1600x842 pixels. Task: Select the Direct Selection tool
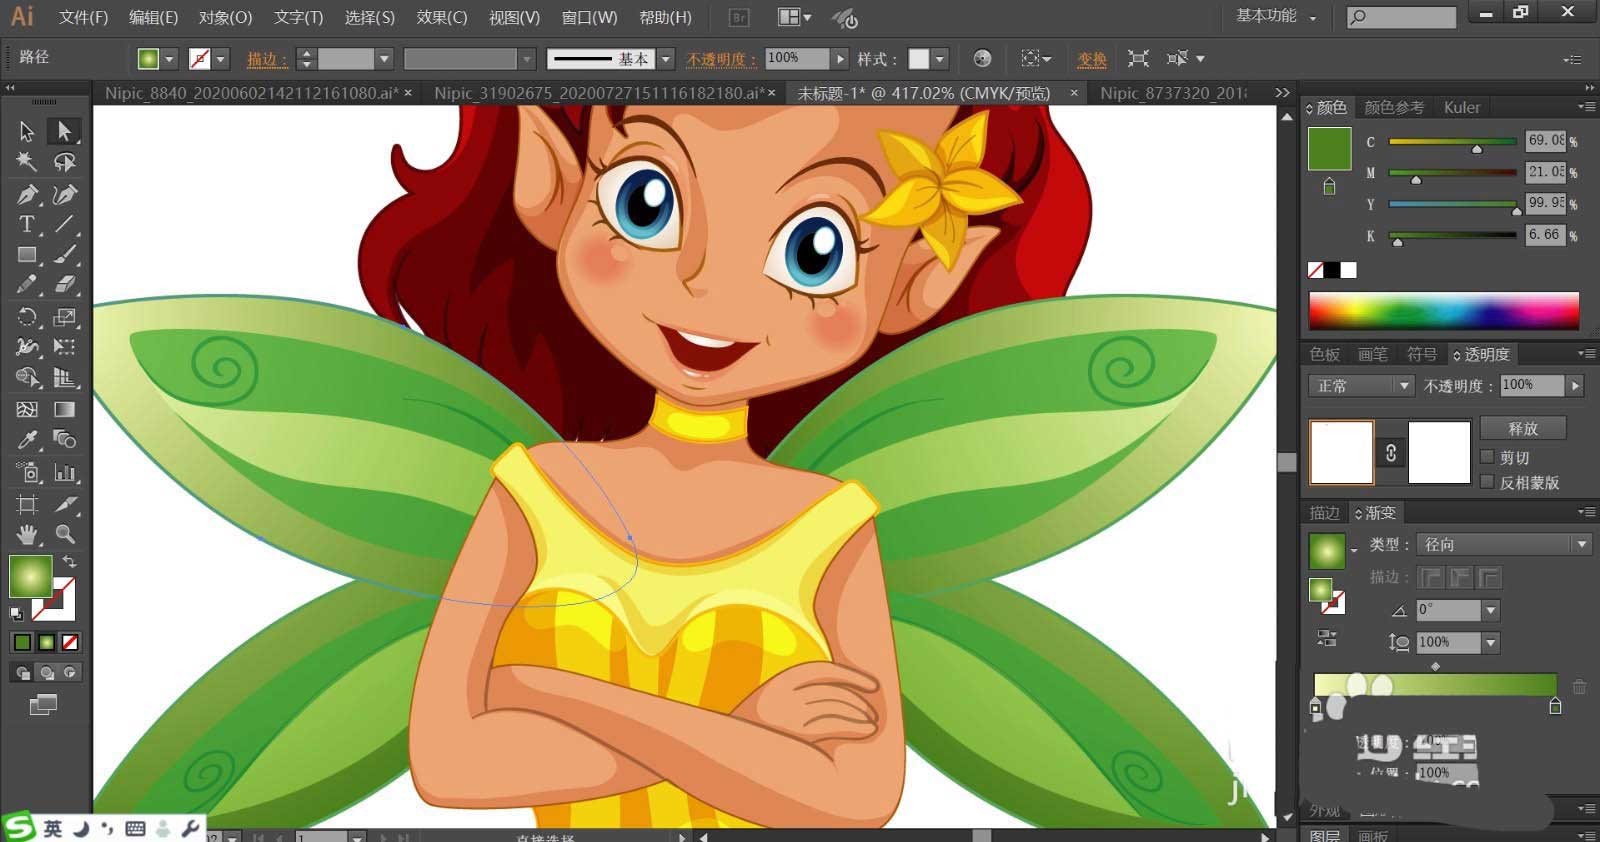[64, 131]
